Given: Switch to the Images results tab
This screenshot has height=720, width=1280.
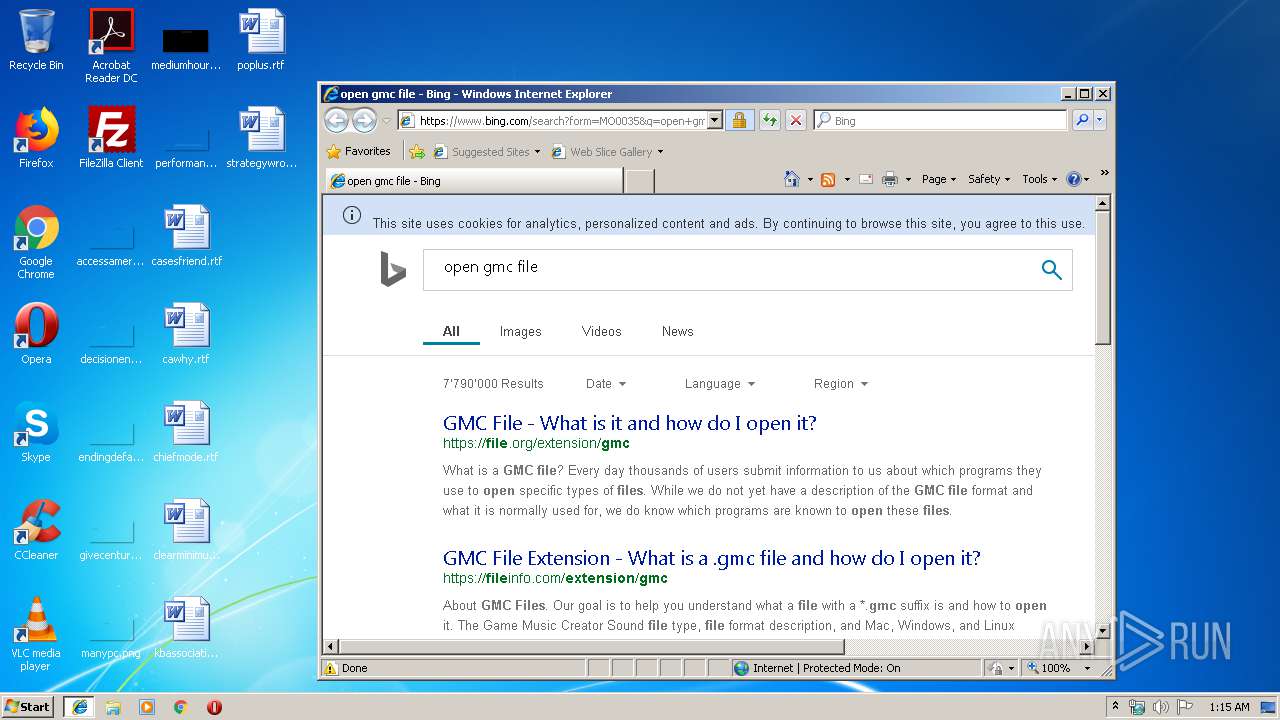Looking at the screenshot, I should point(520,331).
